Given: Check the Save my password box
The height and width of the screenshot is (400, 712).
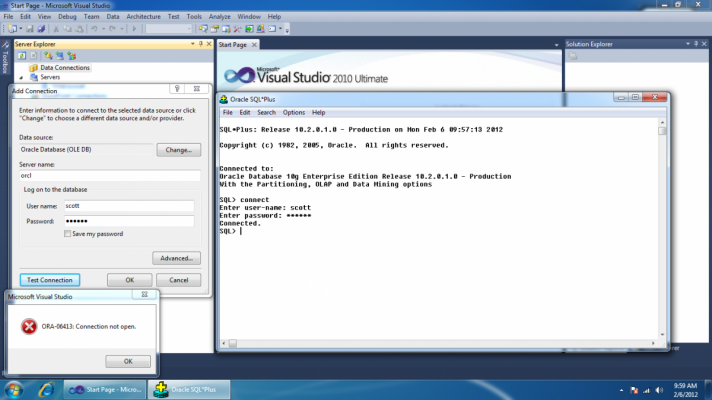Looking at the screenshot, I should coord(68,234).
